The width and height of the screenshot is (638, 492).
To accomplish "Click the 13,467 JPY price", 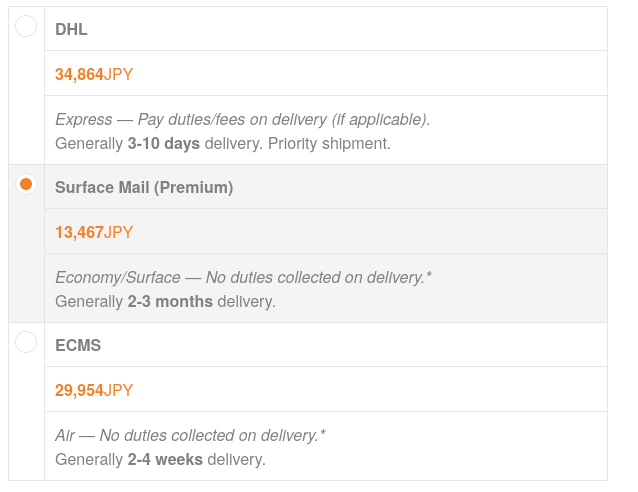I will [x=94, y=232].
